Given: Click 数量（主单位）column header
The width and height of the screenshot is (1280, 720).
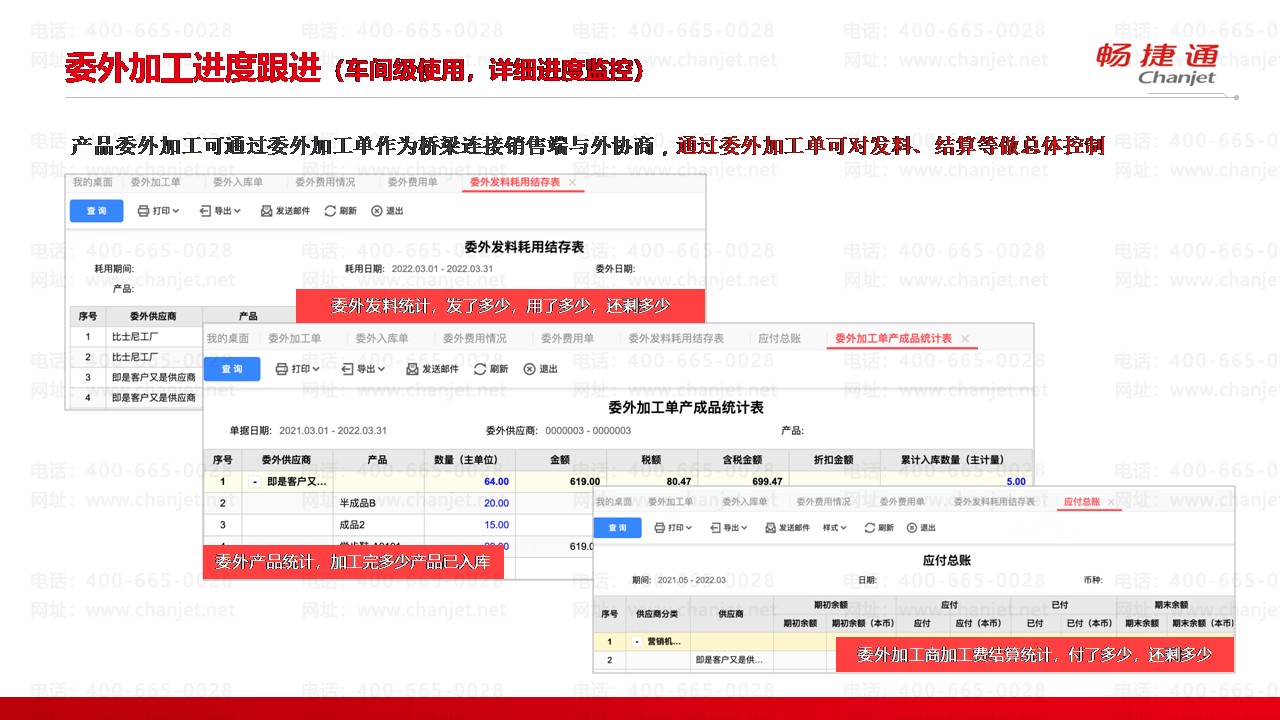Looking at the screenshot, I should coord(470,460).
